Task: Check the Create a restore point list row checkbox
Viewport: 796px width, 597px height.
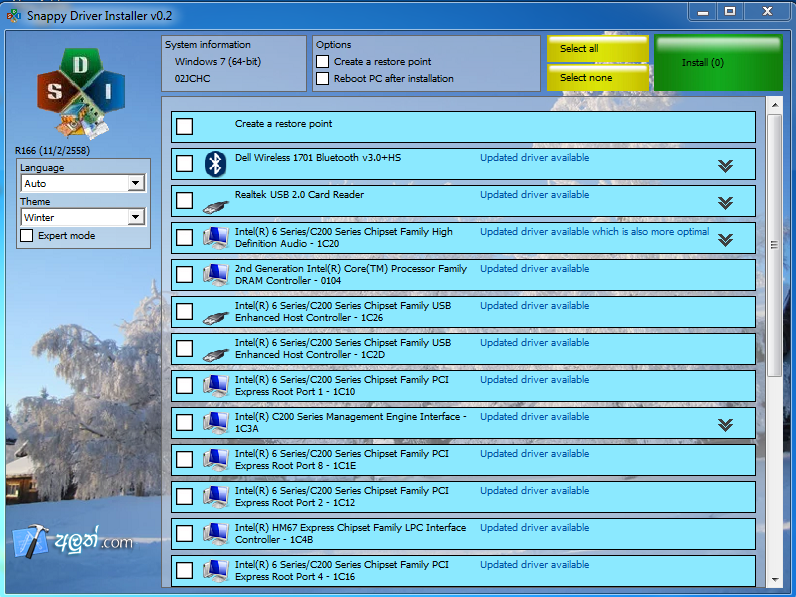Action: click(184, 126)
